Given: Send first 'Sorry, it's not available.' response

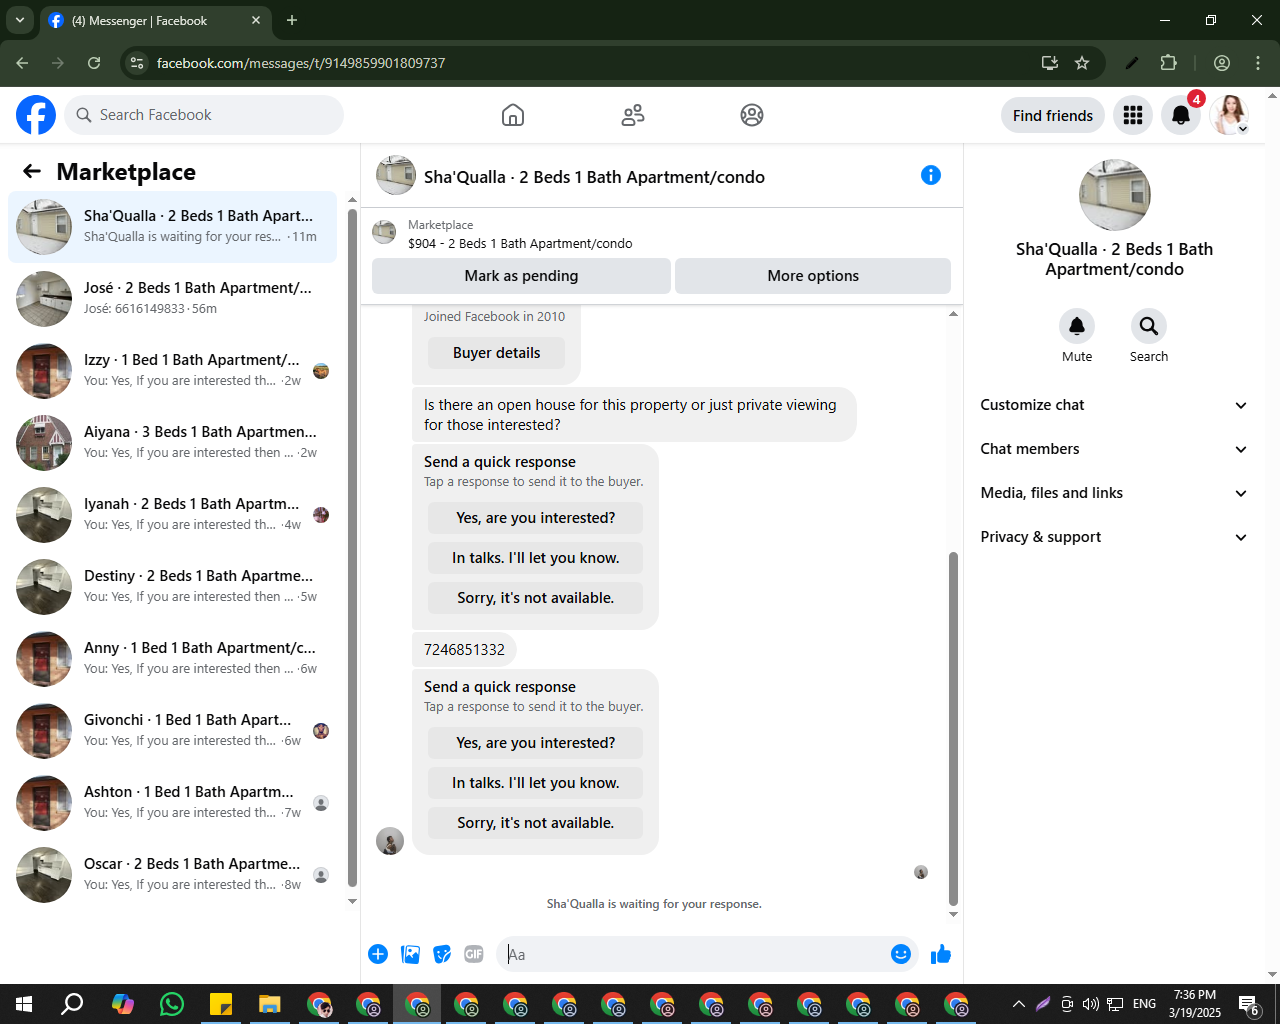Looking at the screenshot, I should tap(535, 598).
